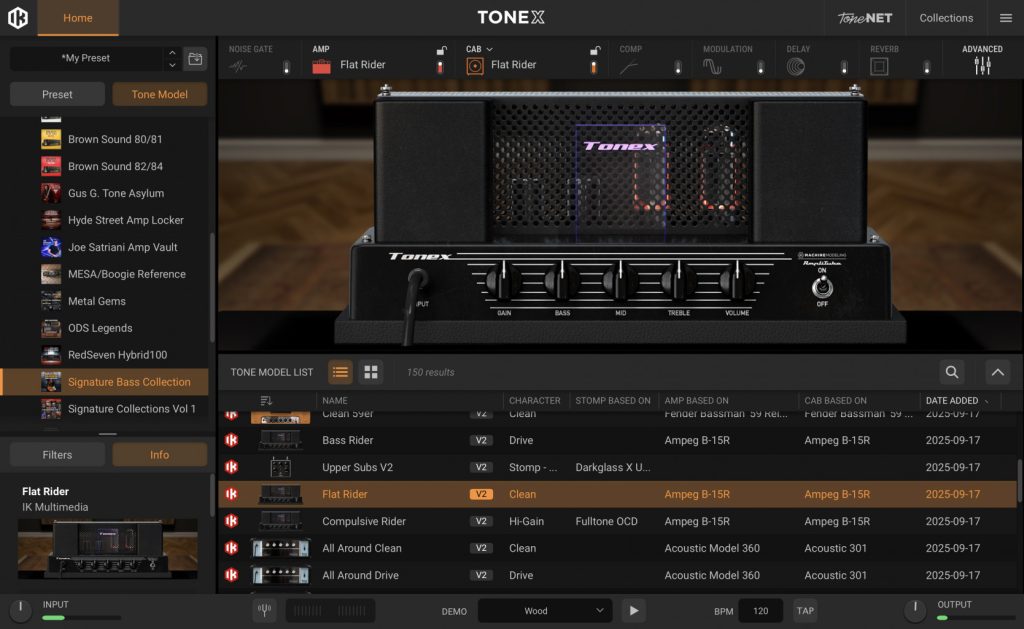This screenshot has width=1024, height=629.
Task: Open ToneNET
Action: click(x=865, y=18)
